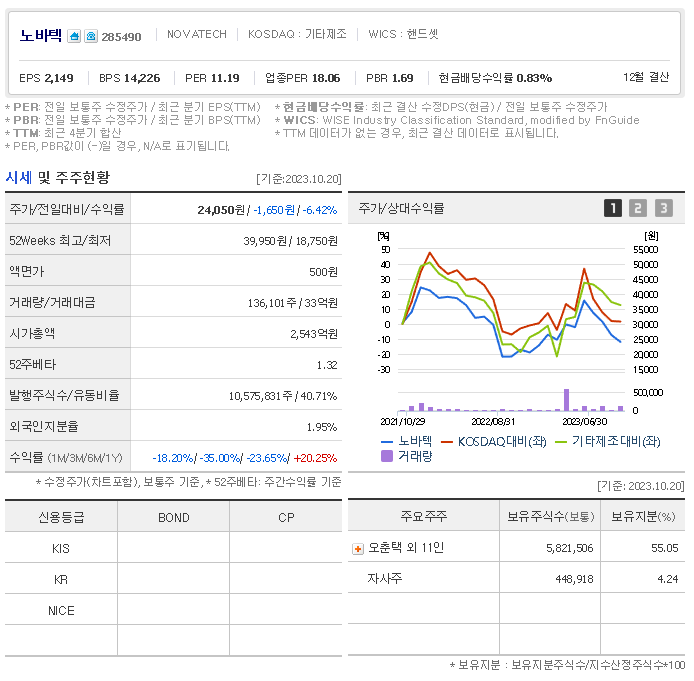Click the 136,101주 / 33억원 trading volume
The height and width of the screenshot is (681, 694).
coord(293,303)
